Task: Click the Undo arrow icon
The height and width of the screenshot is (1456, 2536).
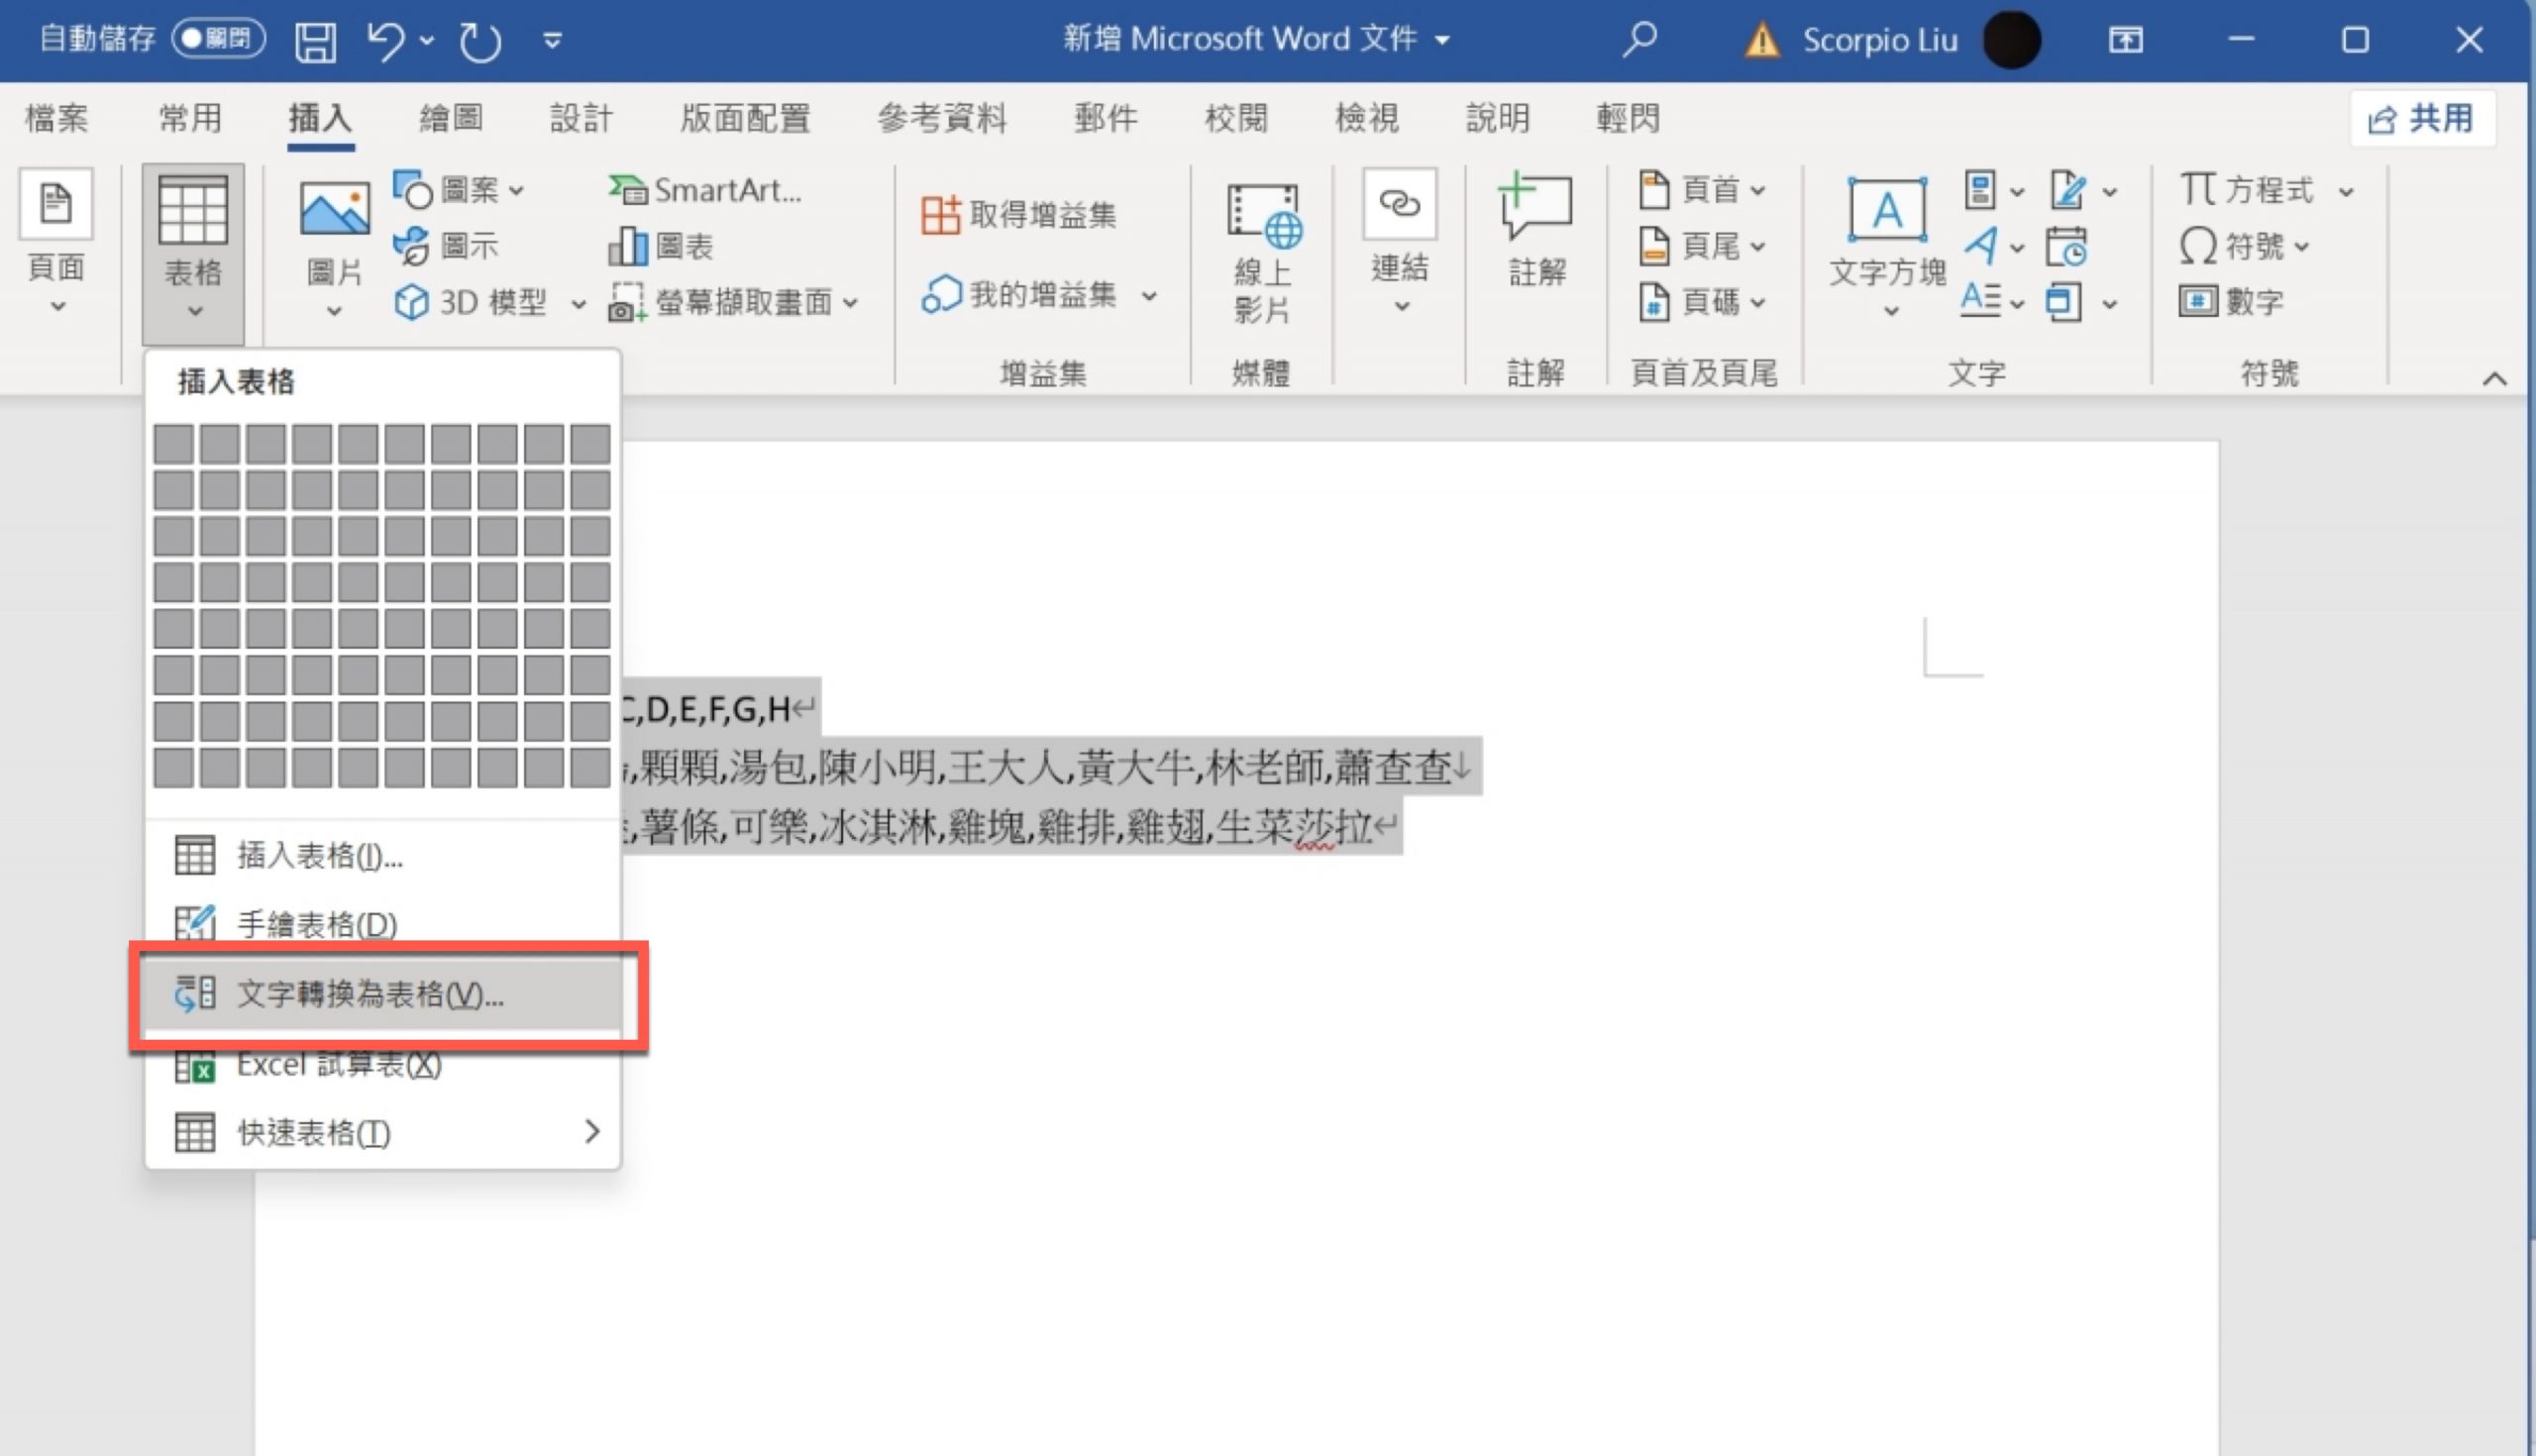Action: coord(385,41)
